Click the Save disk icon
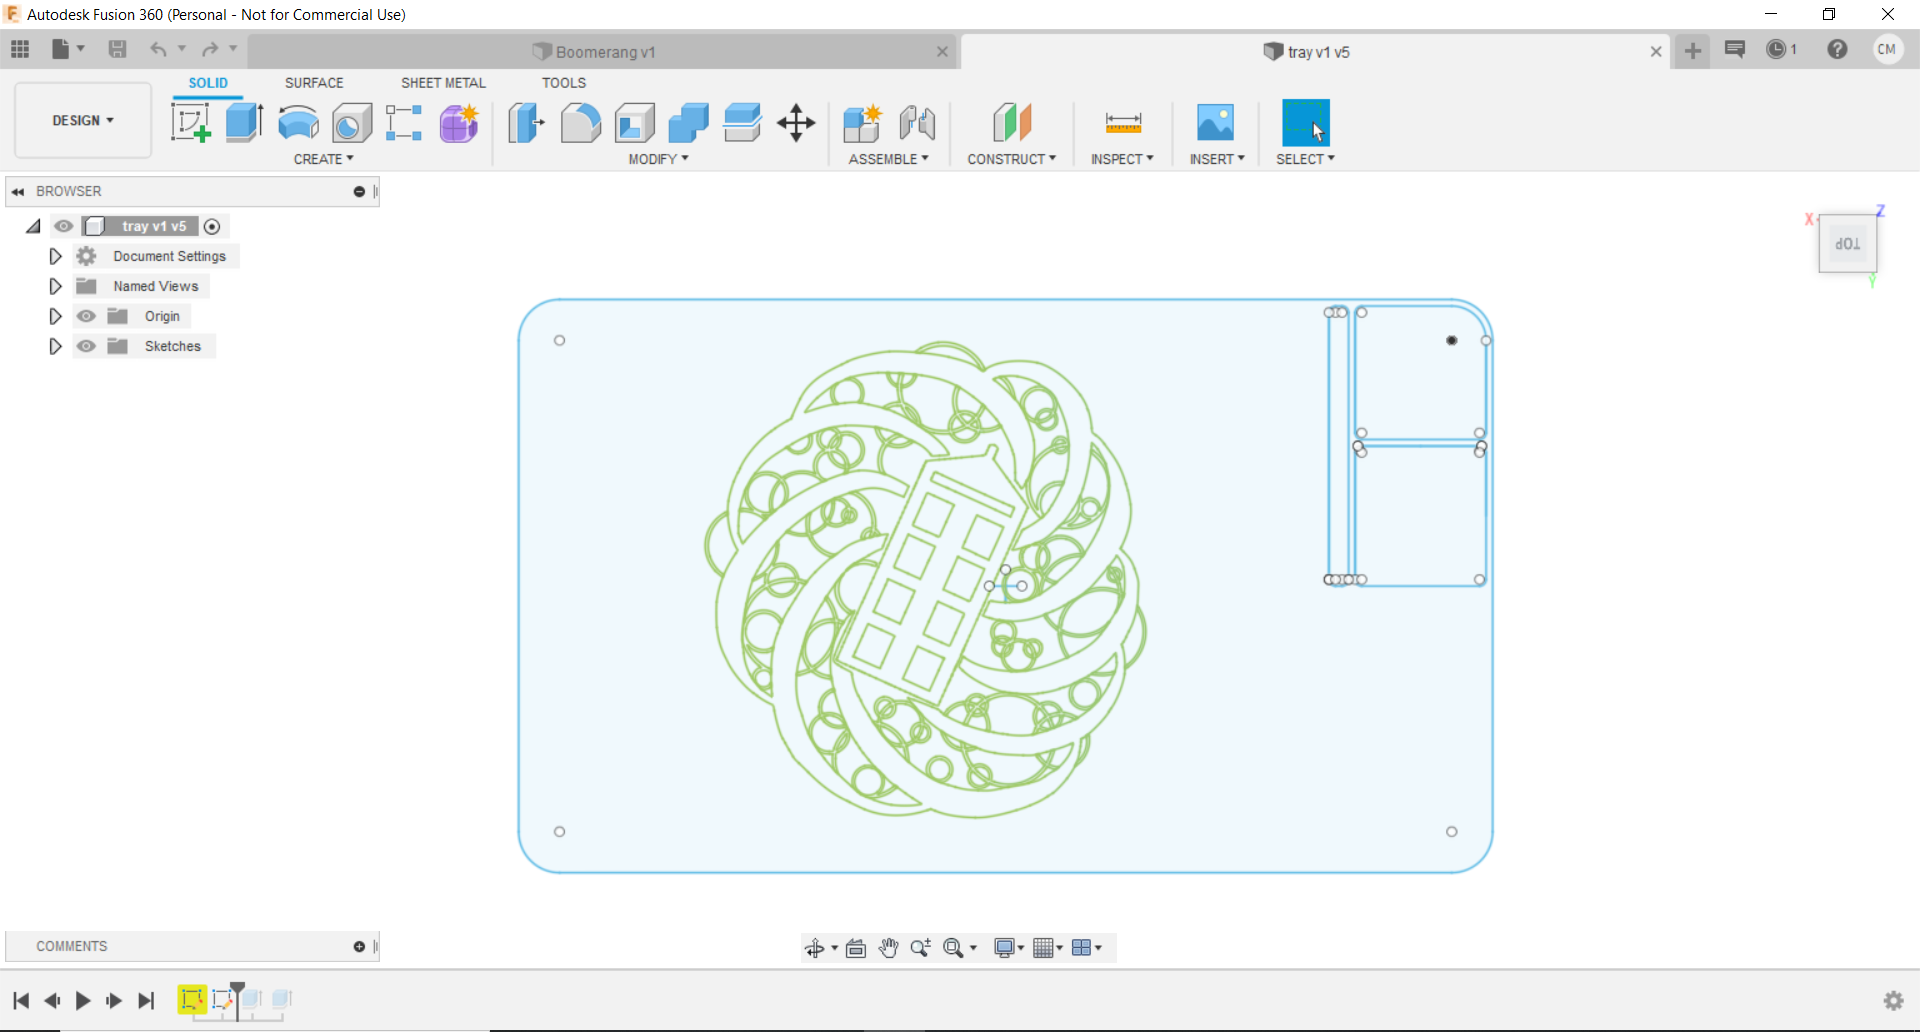1920x1032 pixels. pyautogui.click(x=117, y=49)
